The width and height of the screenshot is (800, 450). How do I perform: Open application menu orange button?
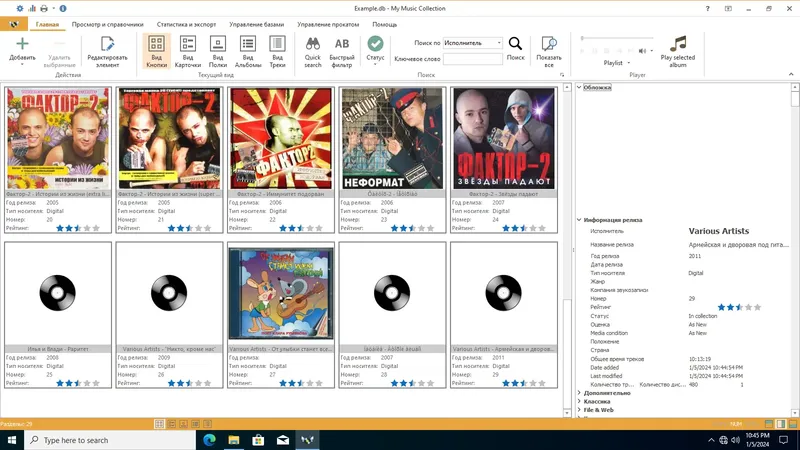(14, 24)
